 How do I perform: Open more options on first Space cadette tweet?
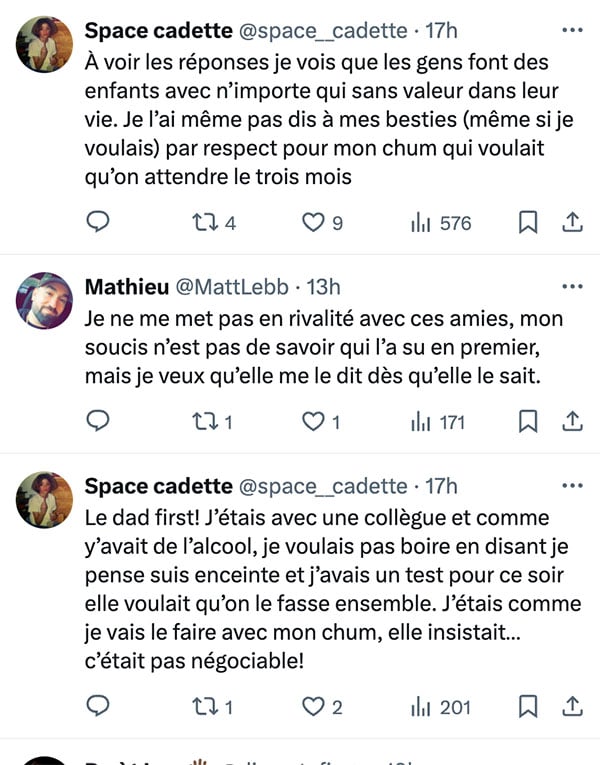[x=572, y=30]
